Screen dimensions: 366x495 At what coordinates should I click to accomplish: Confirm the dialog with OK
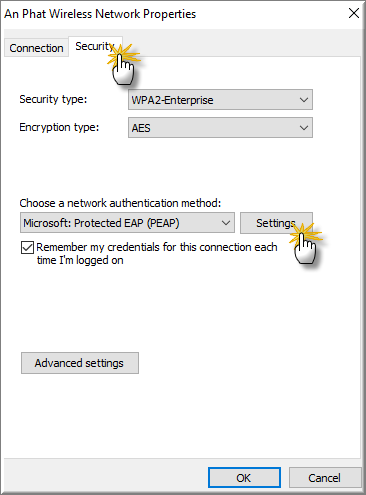(244, 478)
